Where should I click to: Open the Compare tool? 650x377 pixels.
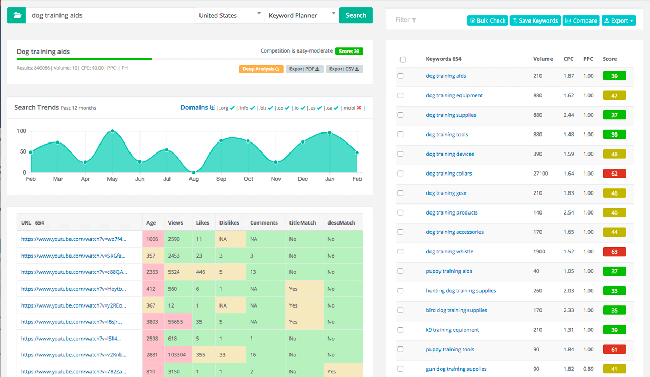pyautogui.click(x=581, y=20)
